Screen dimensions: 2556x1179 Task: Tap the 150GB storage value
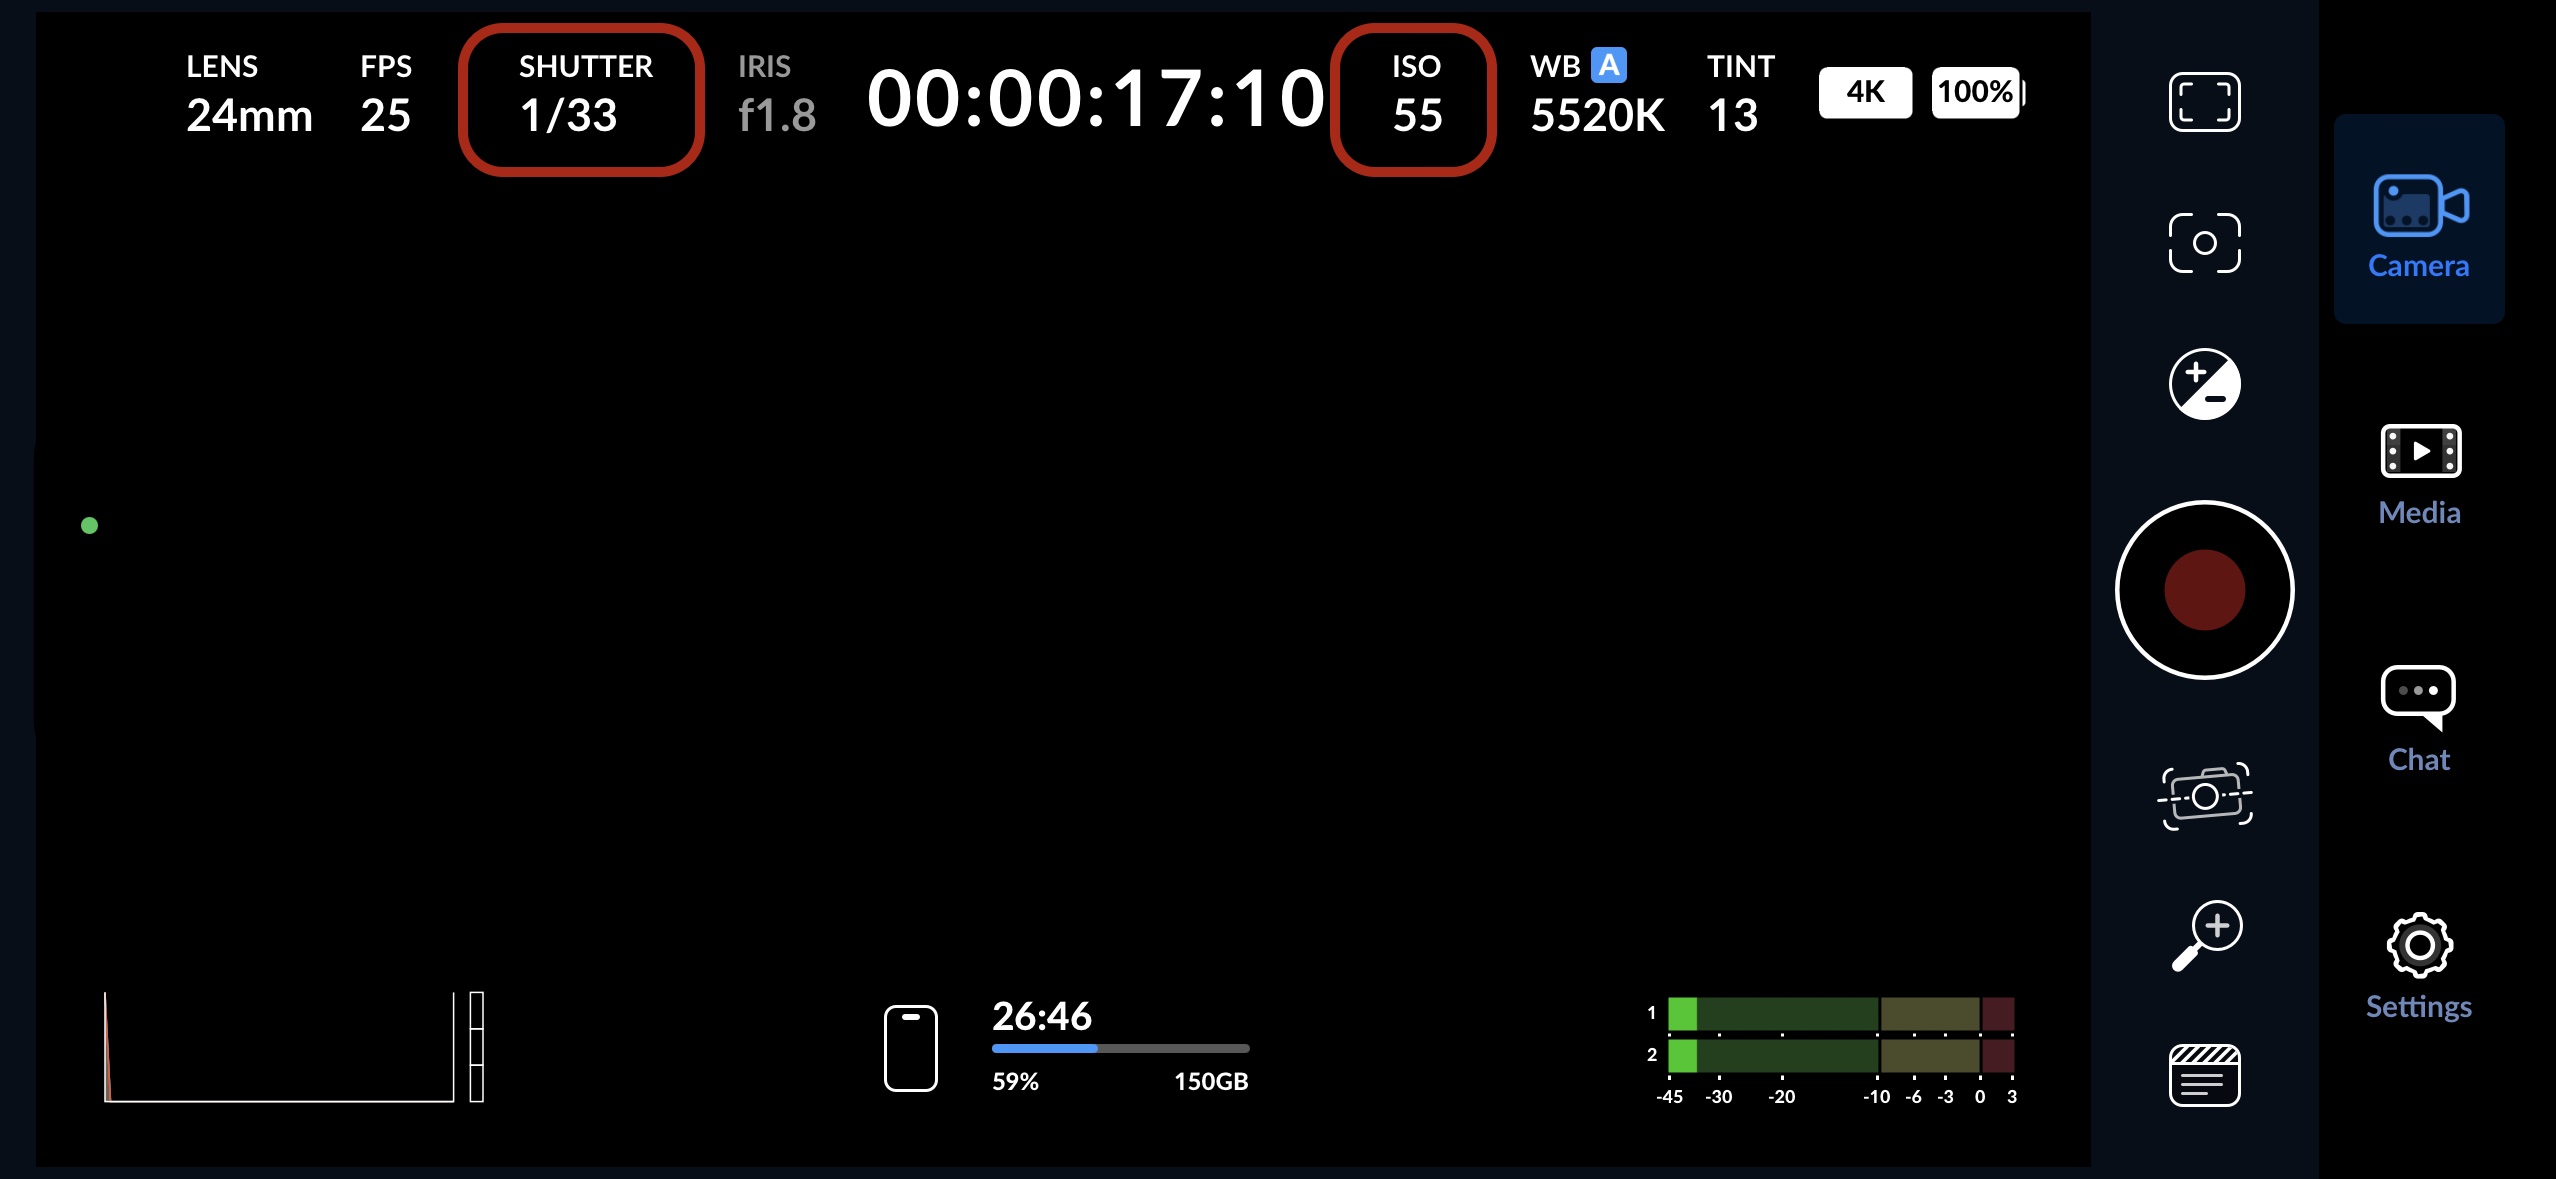point(1211,1082)
